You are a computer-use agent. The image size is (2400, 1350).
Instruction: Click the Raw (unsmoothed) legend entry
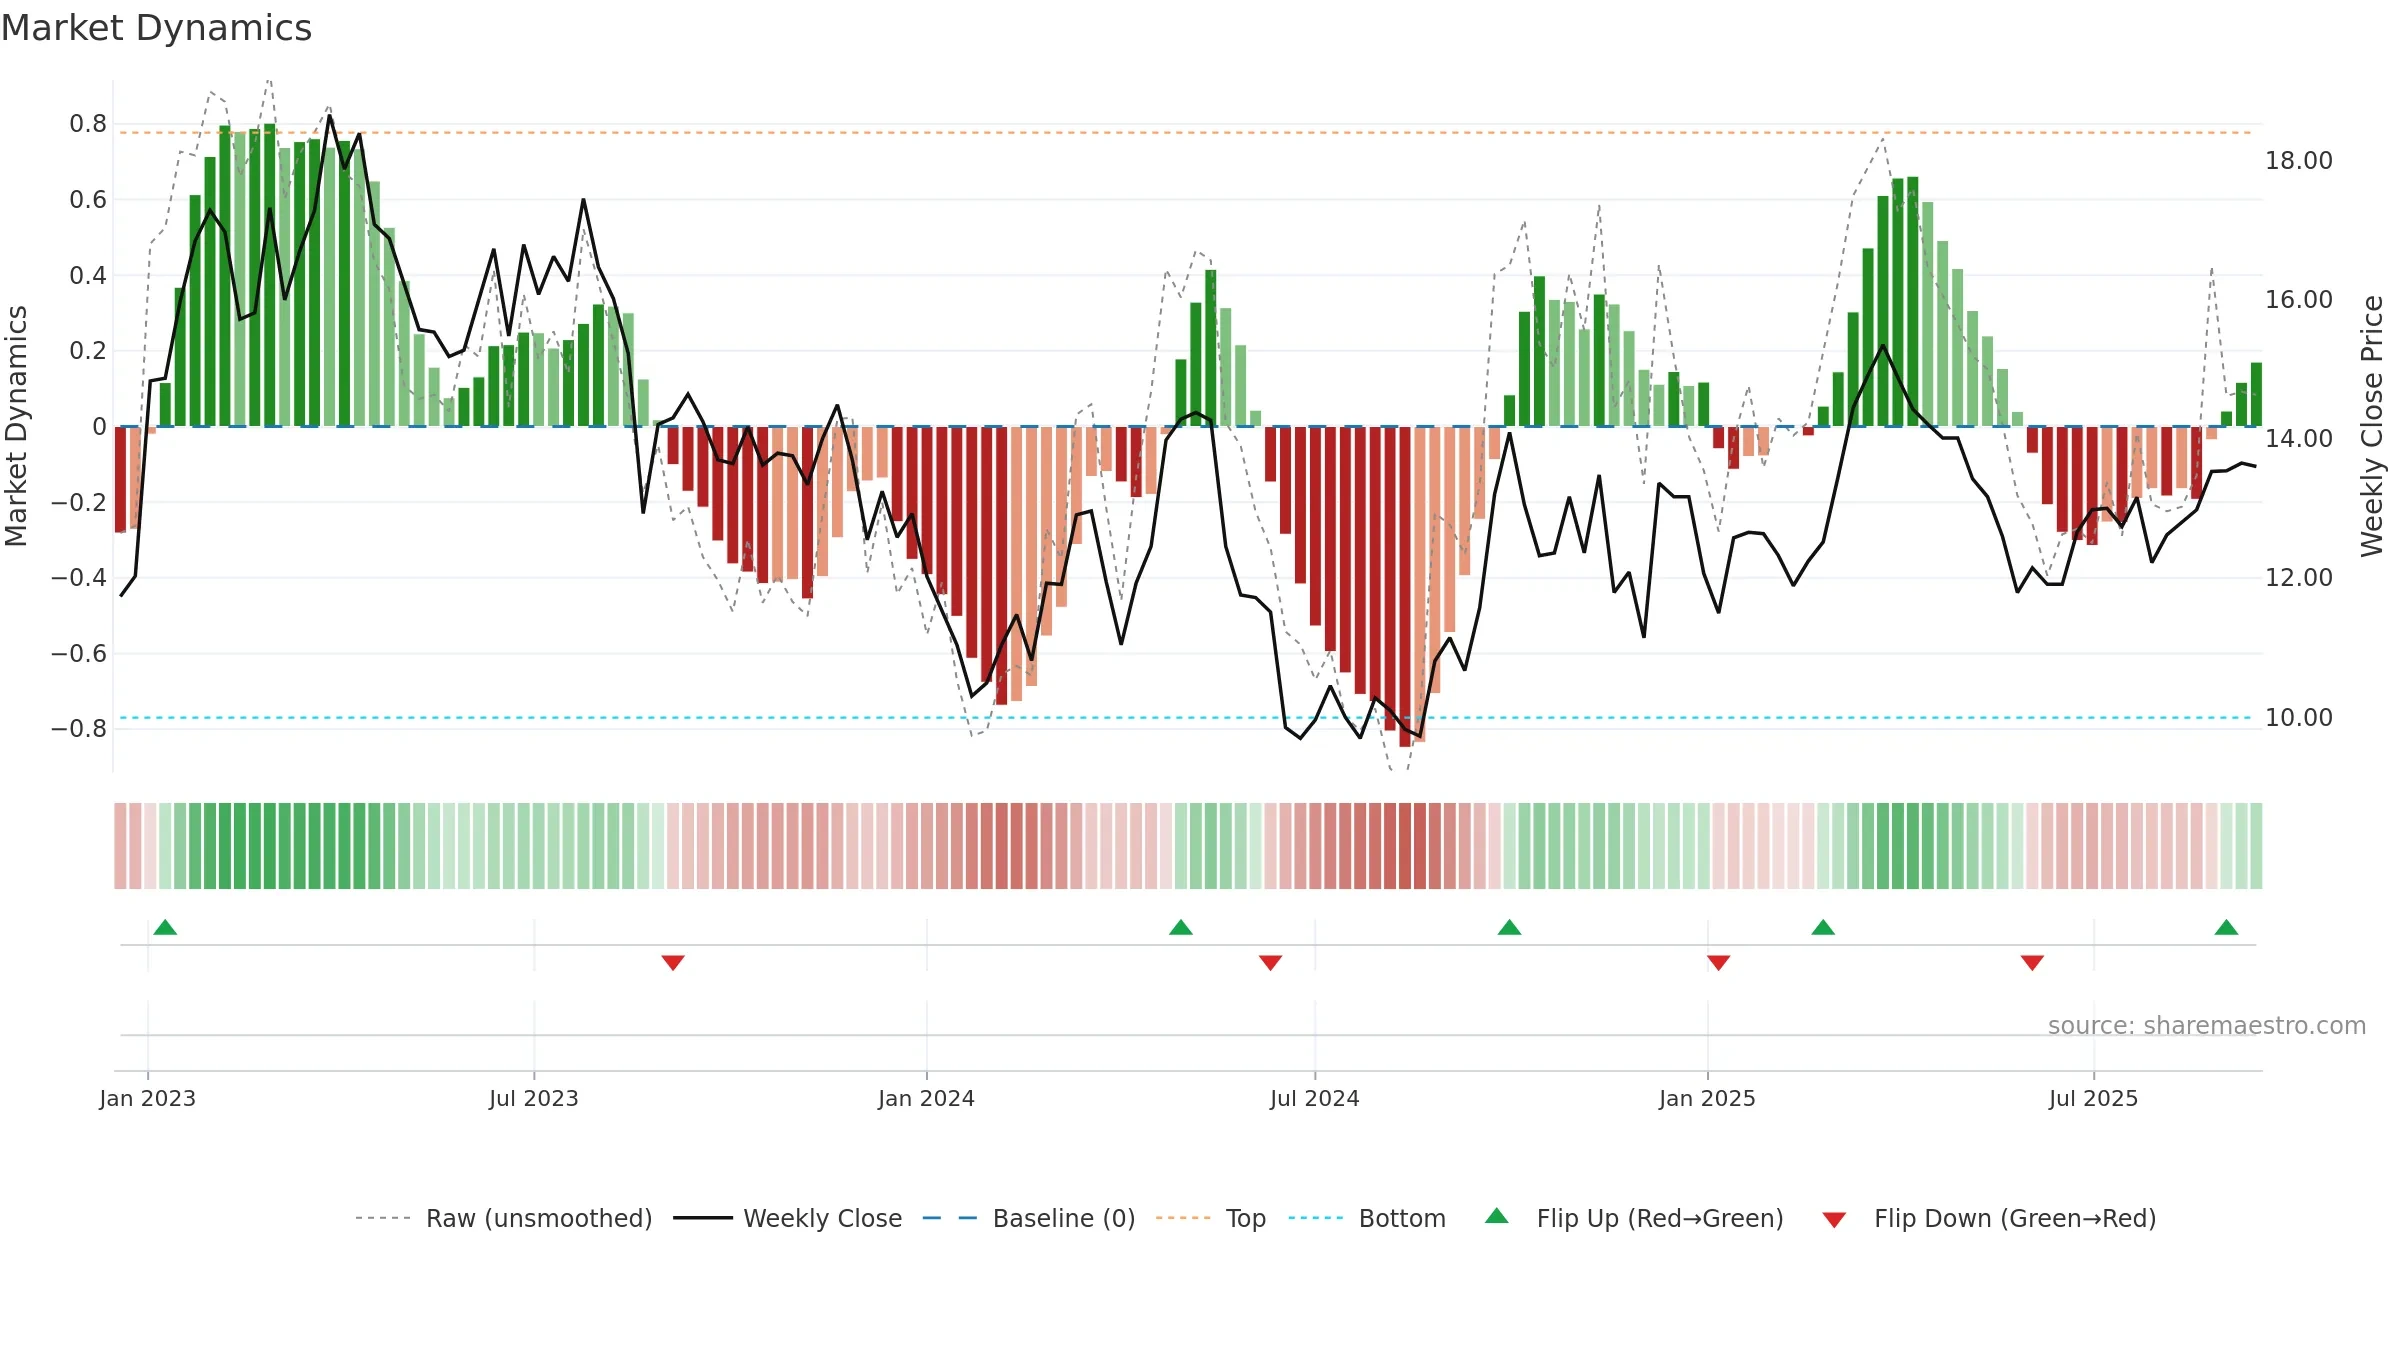[504, 1218]
